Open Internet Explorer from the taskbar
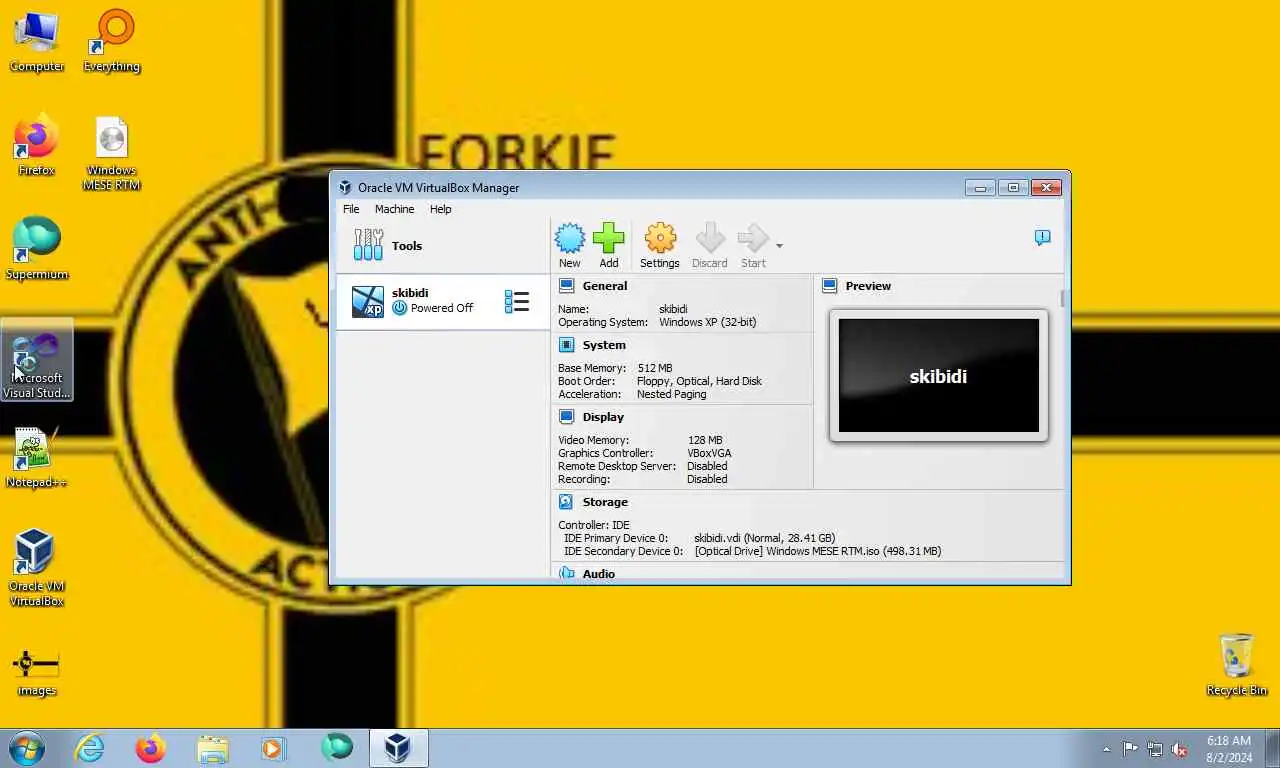Viewport: 1280px width, 768px height. tap(90, 748)
